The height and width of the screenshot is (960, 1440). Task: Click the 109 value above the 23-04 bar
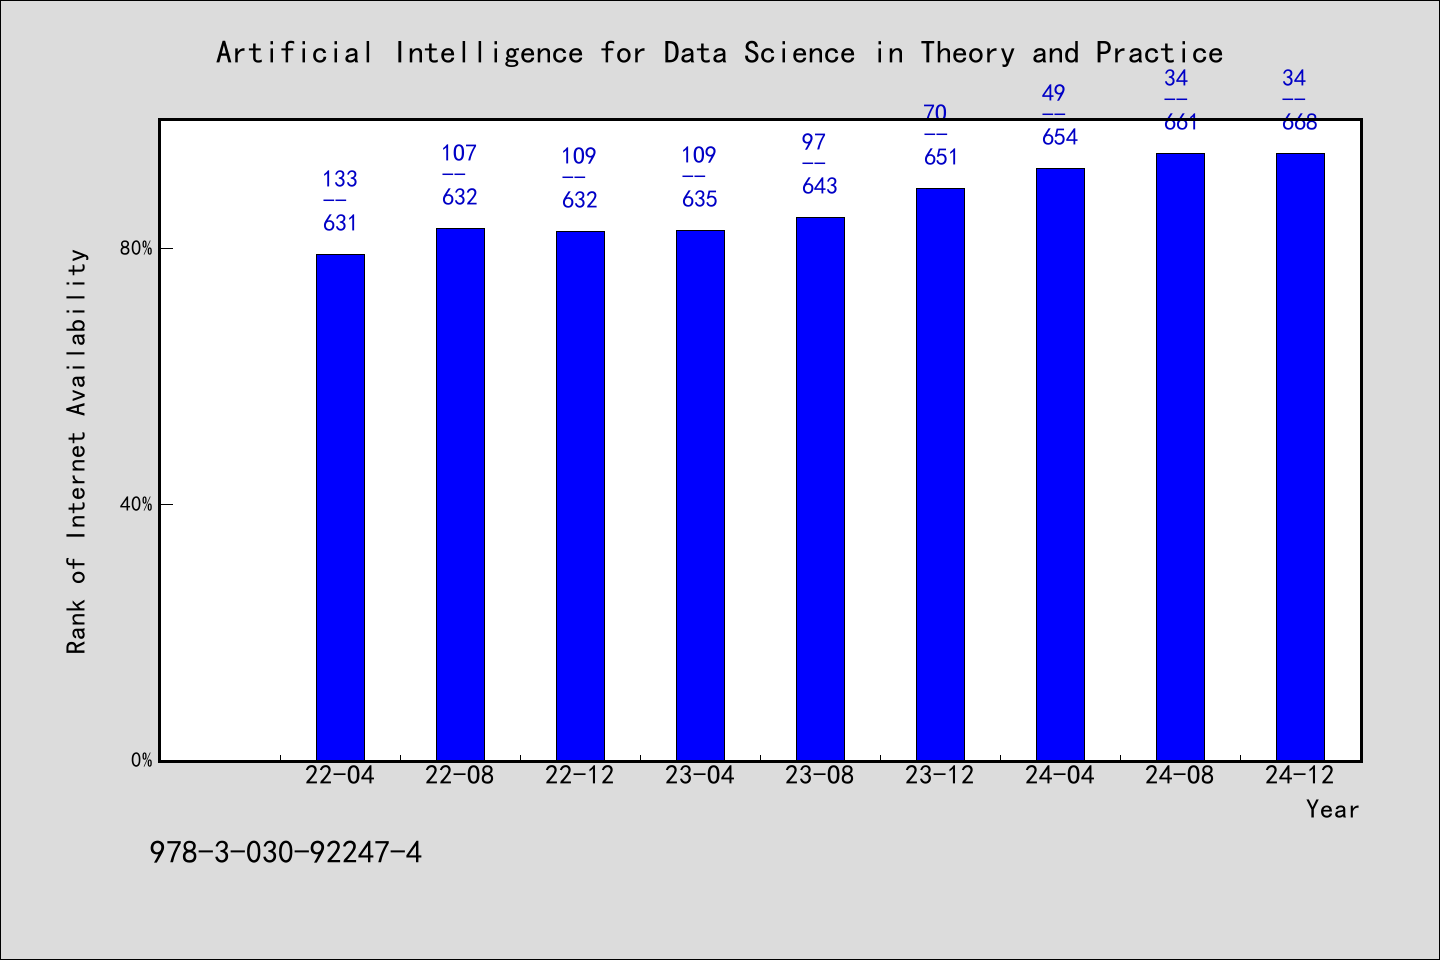tap(699, 155)
